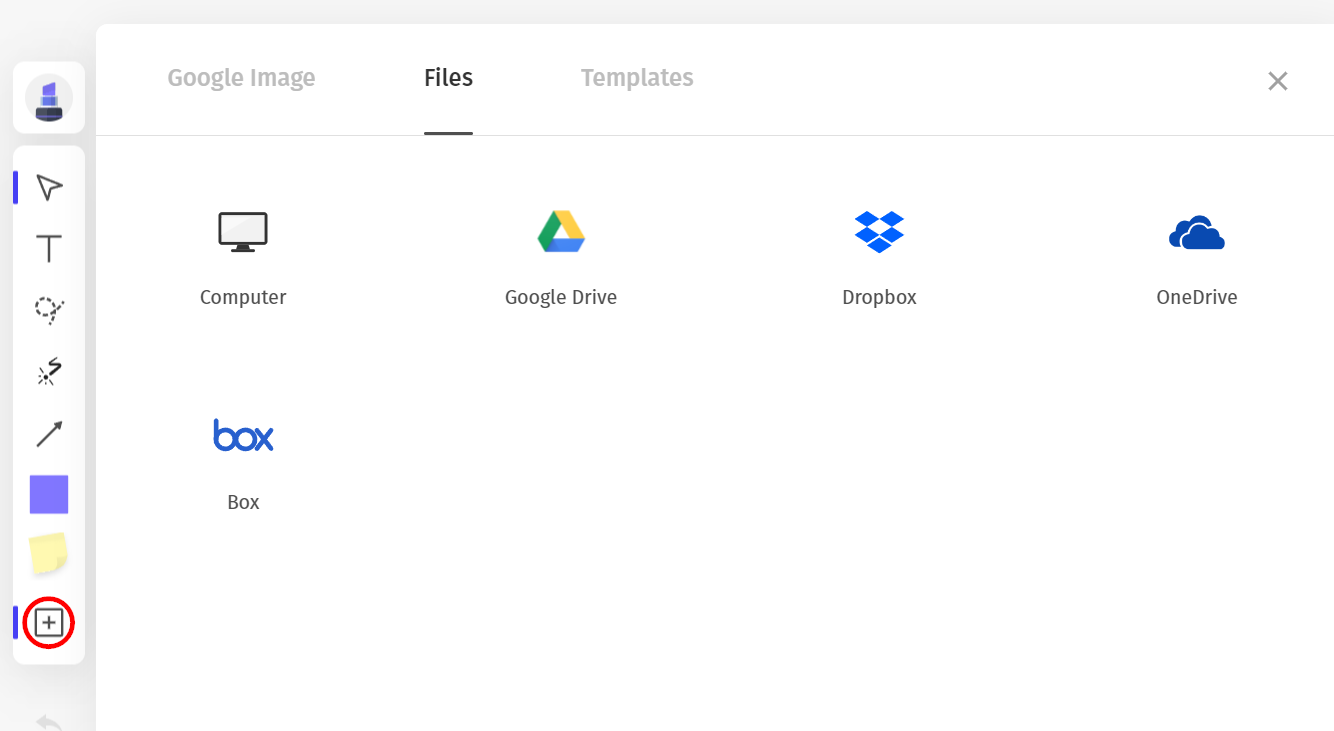
Task: Click the undo arrow below the toolbar
Action: [49, 721]
